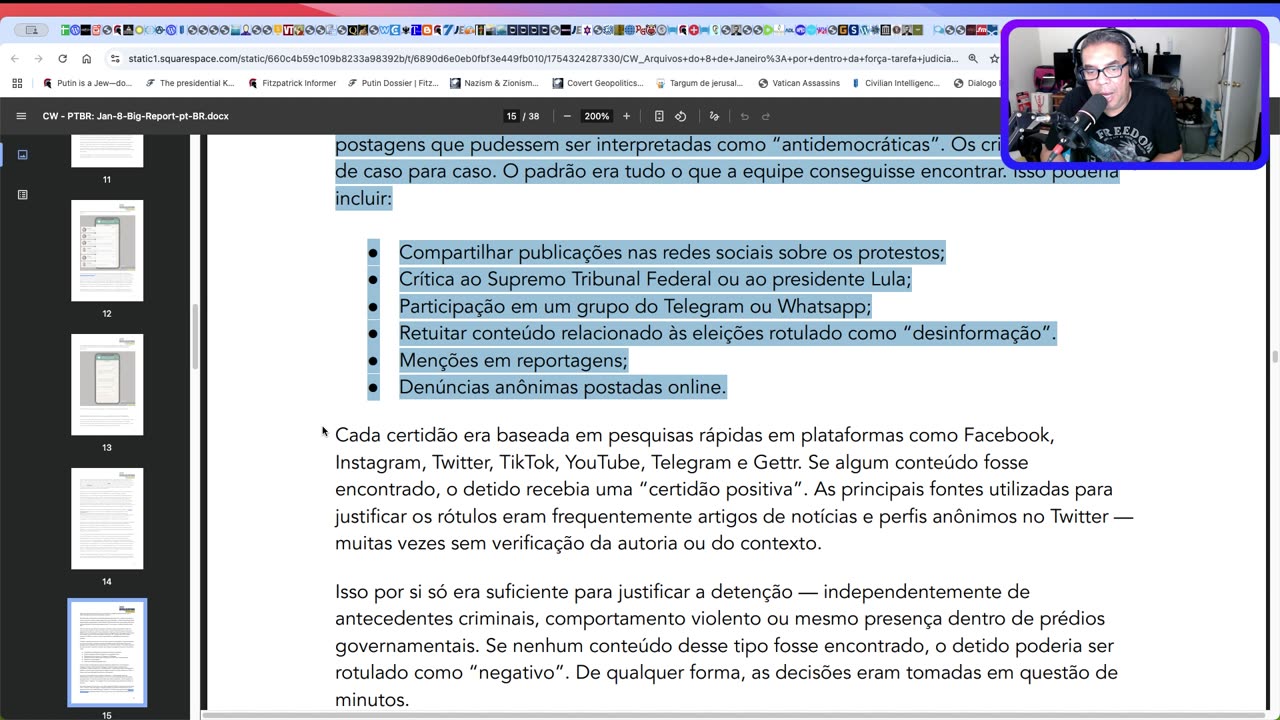Click the document vertical scrollbar thumb
This screenshot has height=720, width=1280.
[x=1275, y=357]
